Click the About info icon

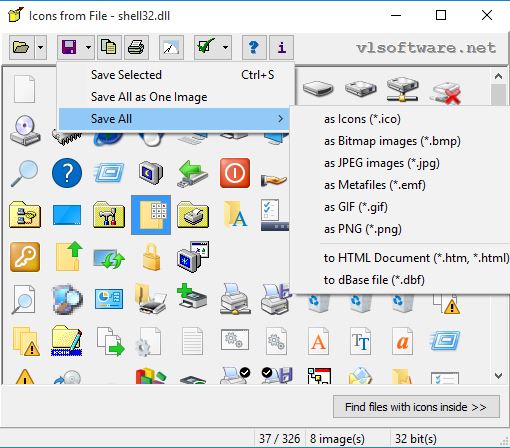281,47
